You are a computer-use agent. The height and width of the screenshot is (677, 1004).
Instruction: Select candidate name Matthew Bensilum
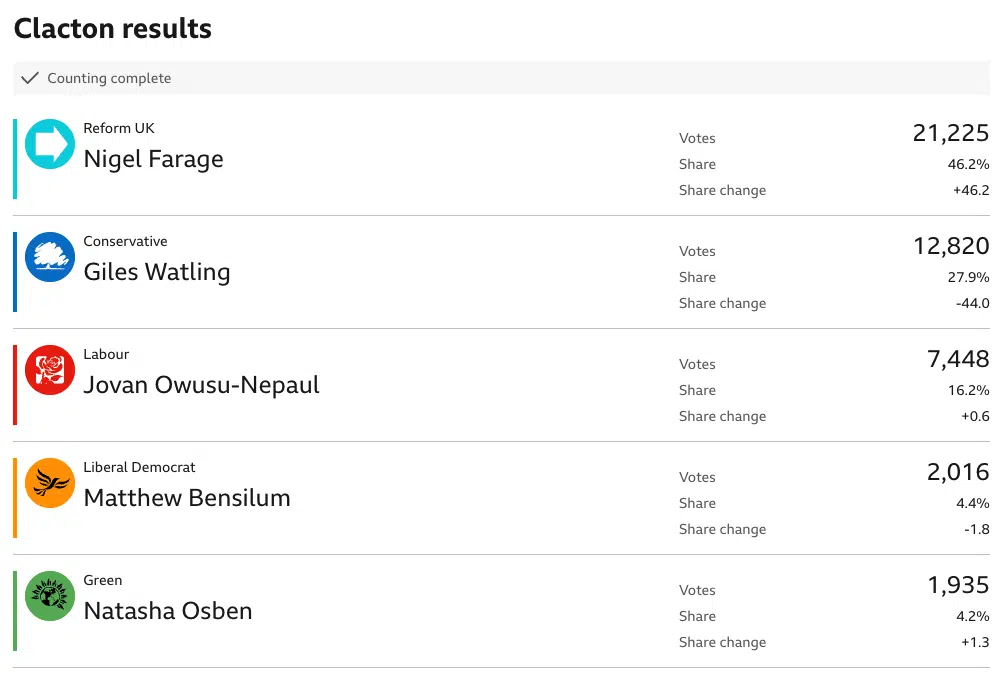[187, 498]
